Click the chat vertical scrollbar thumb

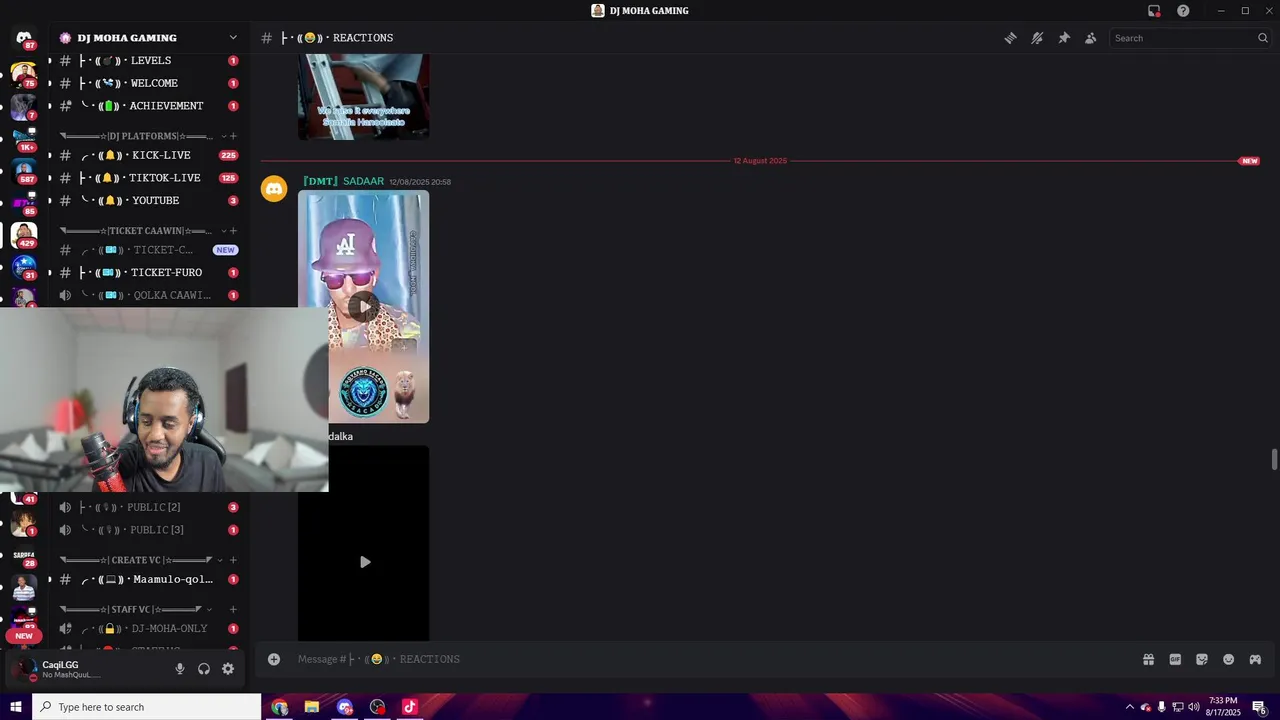point(1274,459)
